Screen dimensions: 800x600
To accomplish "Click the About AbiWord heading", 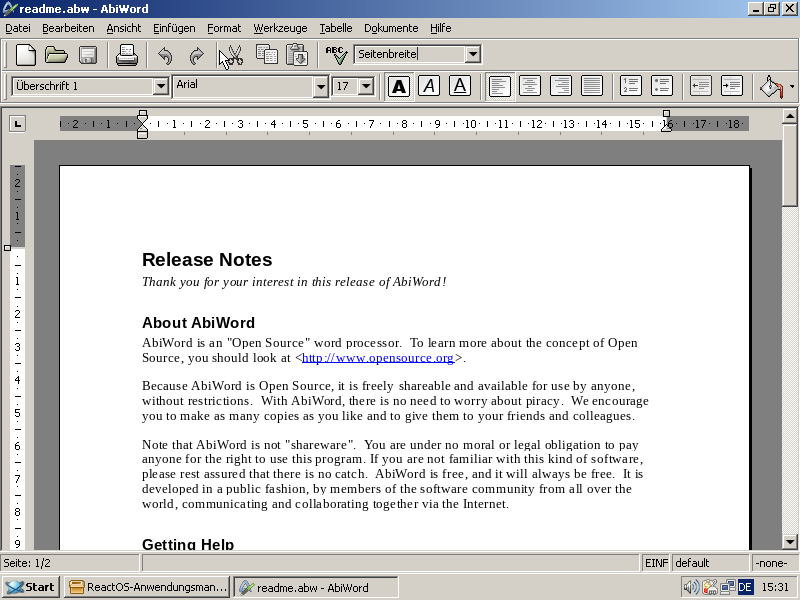I will point(198,323).
